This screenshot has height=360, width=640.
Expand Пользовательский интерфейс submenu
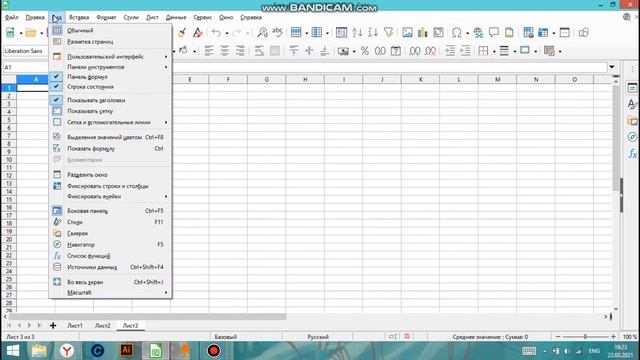[x=110, y=57]
